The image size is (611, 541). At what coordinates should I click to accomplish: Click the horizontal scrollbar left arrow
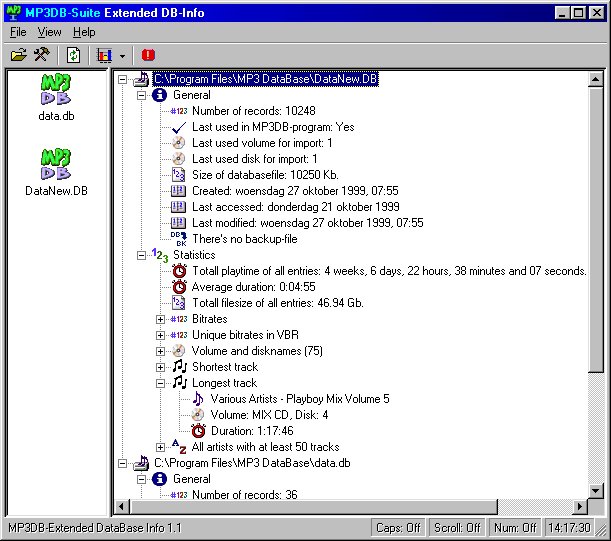(121, 507)
